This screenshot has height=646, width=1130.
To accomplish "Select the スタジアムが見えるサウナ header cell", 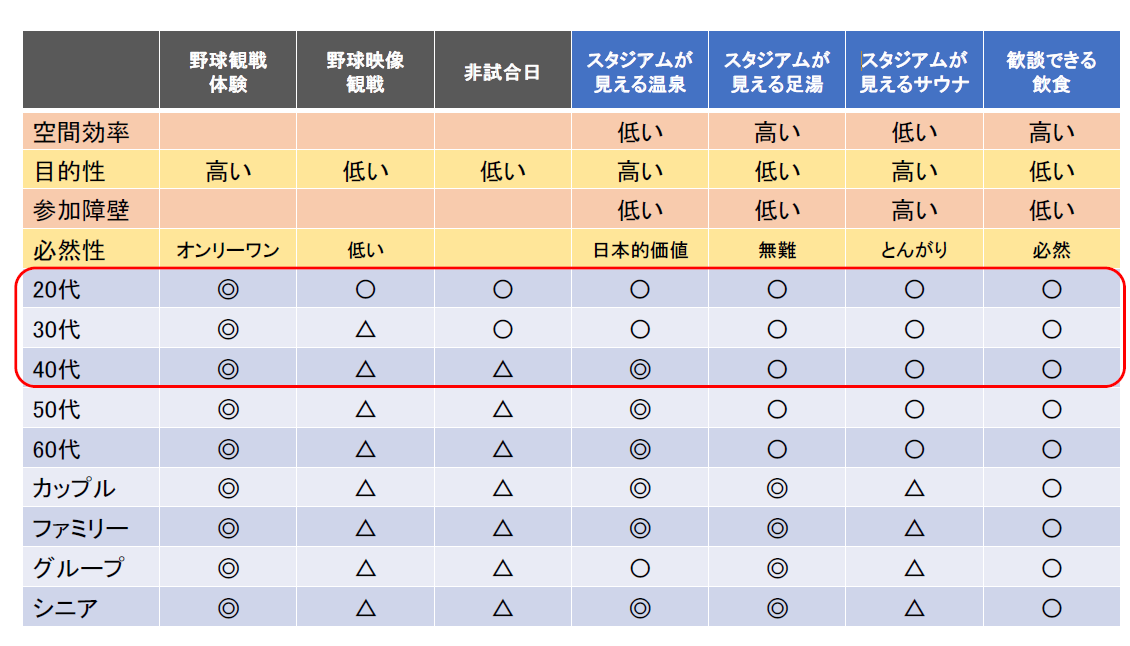I will (914, 71).
